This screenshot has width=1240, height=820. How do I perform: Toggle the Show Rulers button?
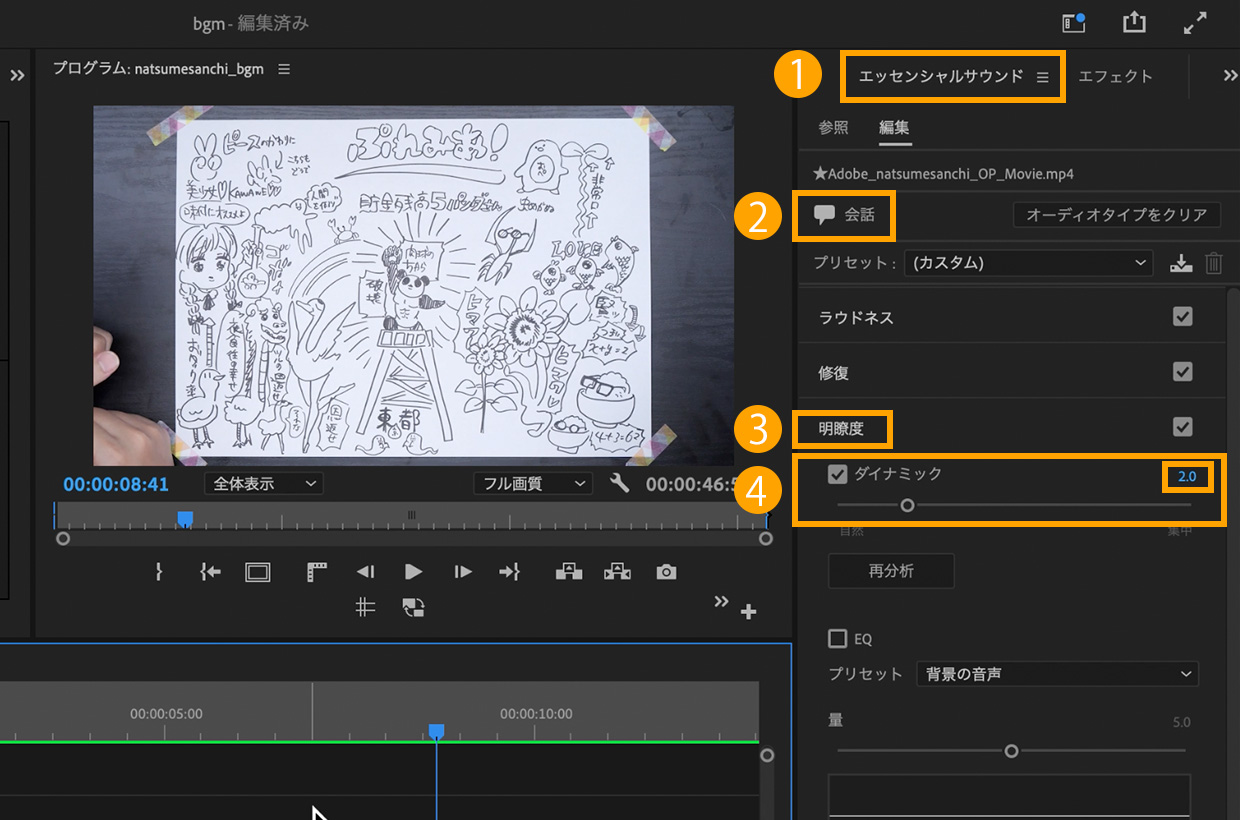317,572
